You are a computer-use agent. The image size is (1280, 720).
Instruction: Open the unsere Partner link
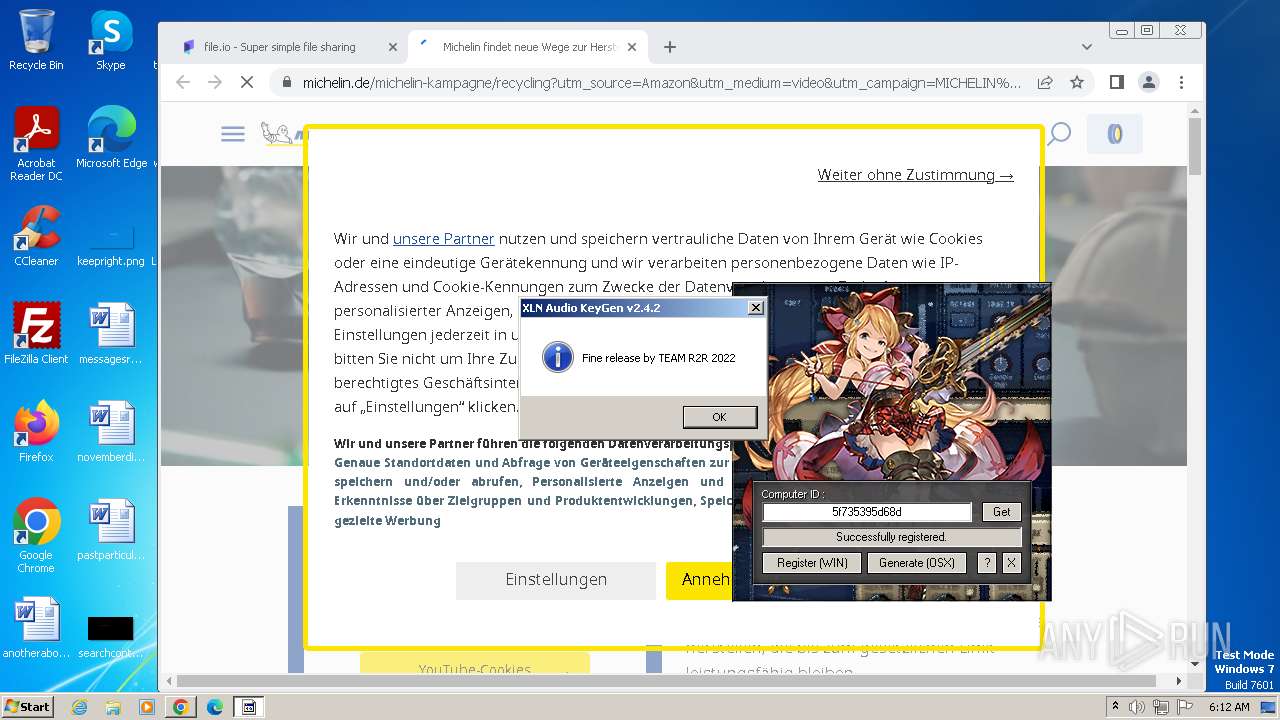coord(443,239)
